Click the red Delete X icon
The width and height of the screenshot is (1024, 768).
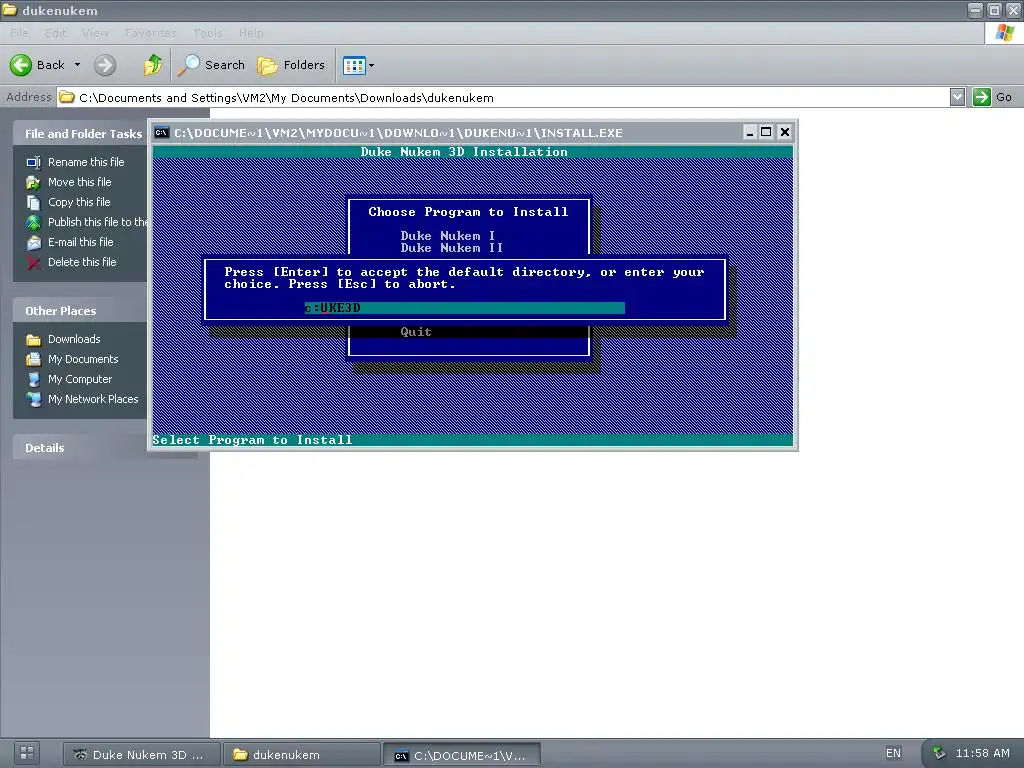pyautogui.click(x=33, y=263)
